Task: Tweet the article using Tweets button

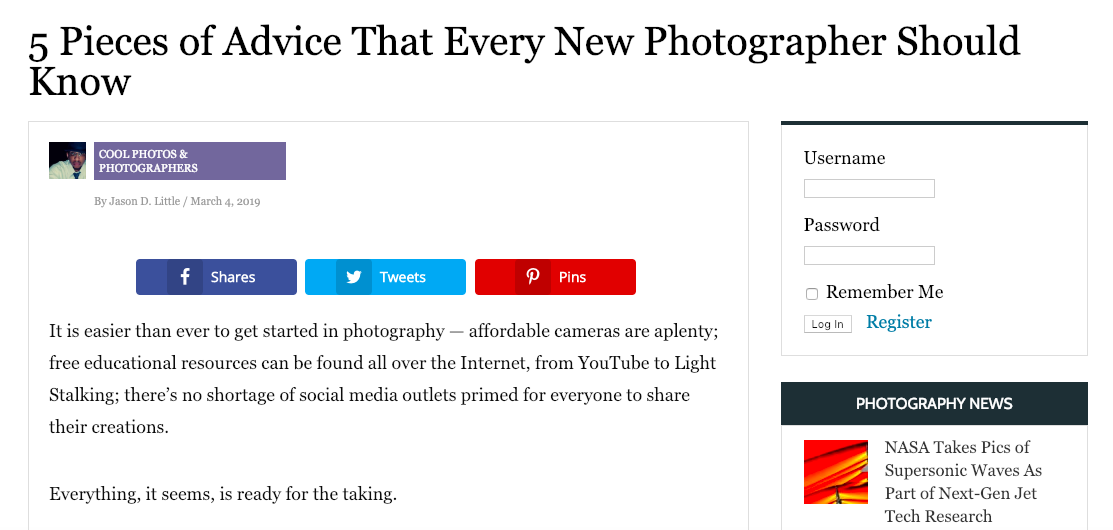Action: coord(402,277)
